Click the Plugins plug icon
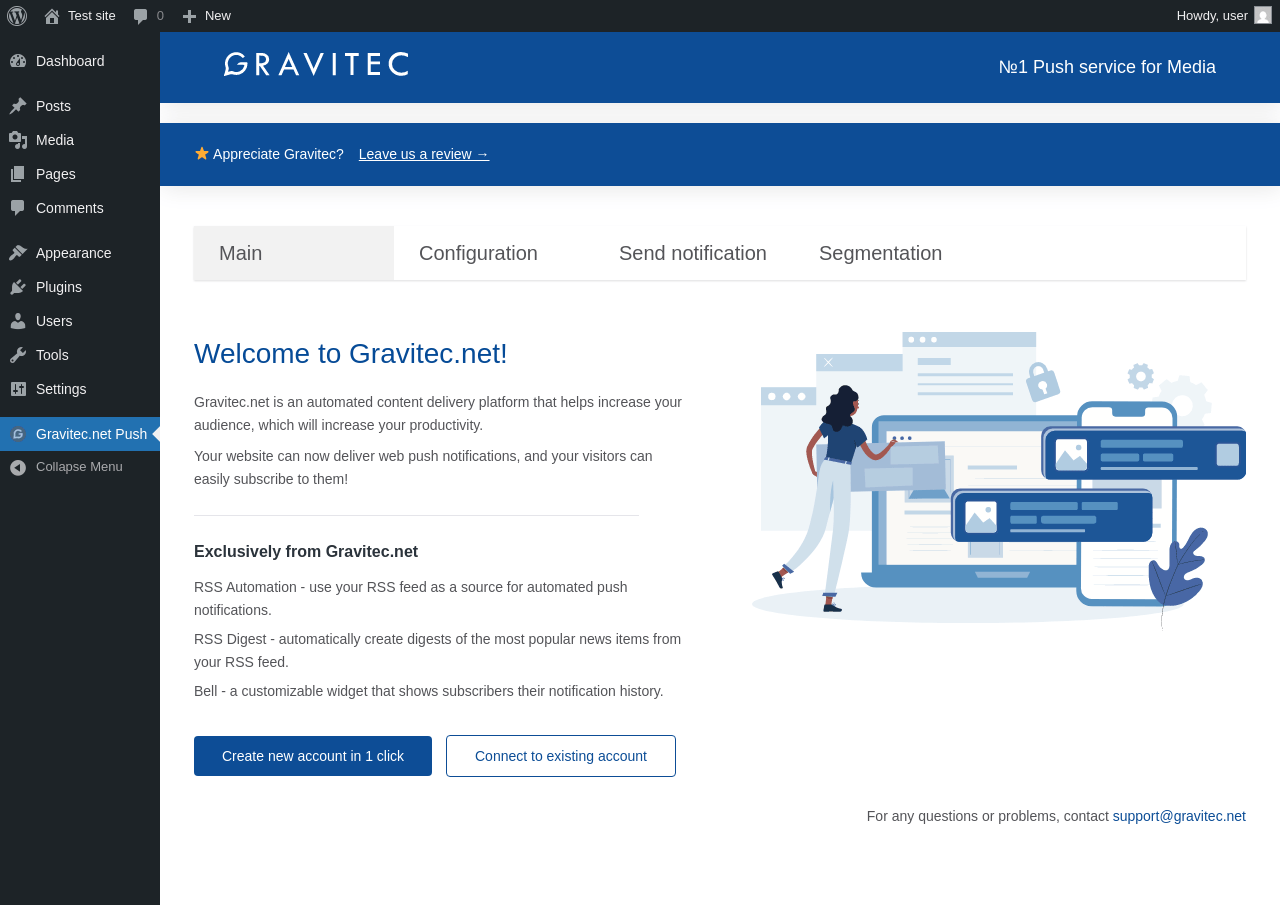The image size is (1280, 905). (18, 287)
